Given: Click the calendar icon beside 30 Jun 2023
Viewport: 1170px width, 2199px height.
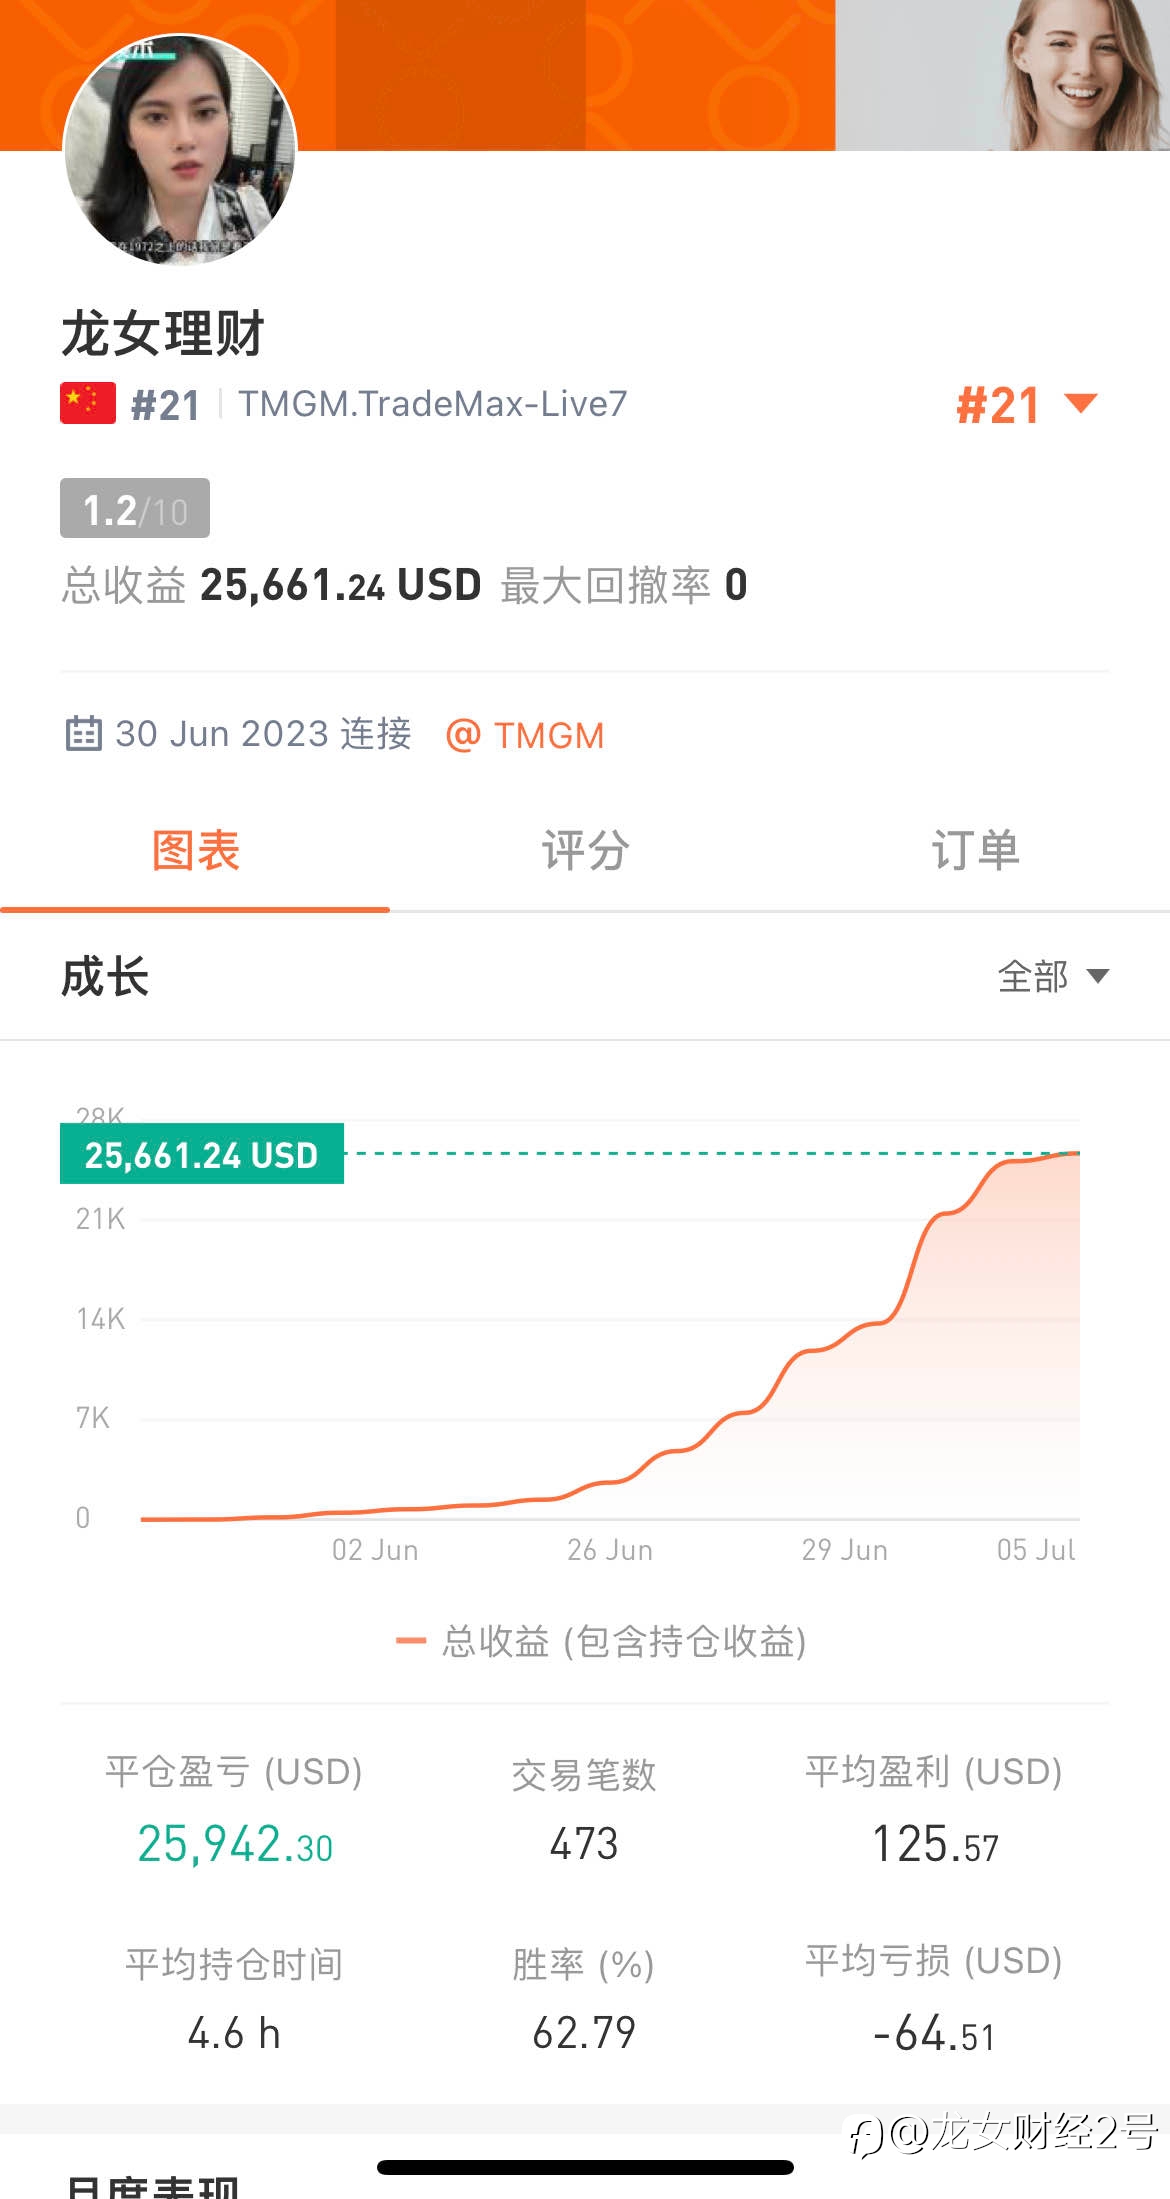Looking at the screenshot, I should click(x=84, y=733).
